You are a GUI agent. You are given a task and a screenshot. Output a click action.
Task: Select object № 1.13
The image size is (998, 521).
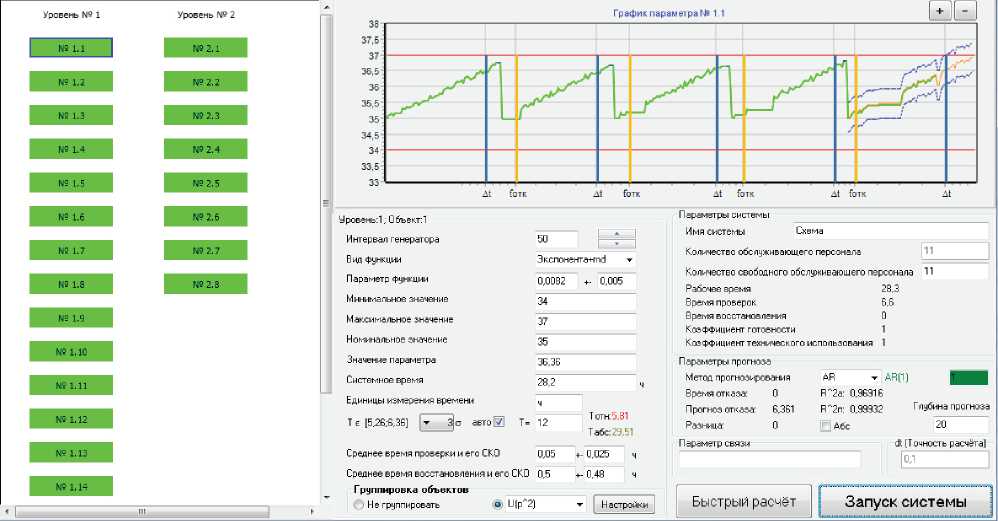pos(71,452)
